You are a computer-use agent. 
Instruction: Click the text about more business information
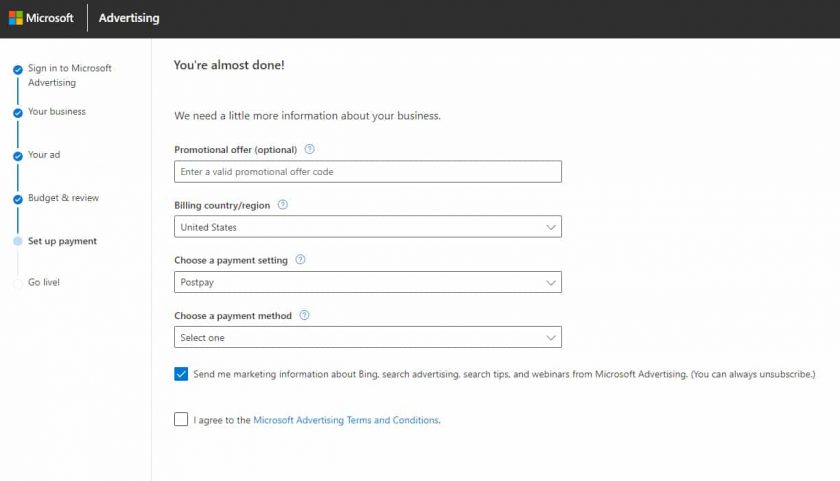pyautogui.click(x=307, y=116)
